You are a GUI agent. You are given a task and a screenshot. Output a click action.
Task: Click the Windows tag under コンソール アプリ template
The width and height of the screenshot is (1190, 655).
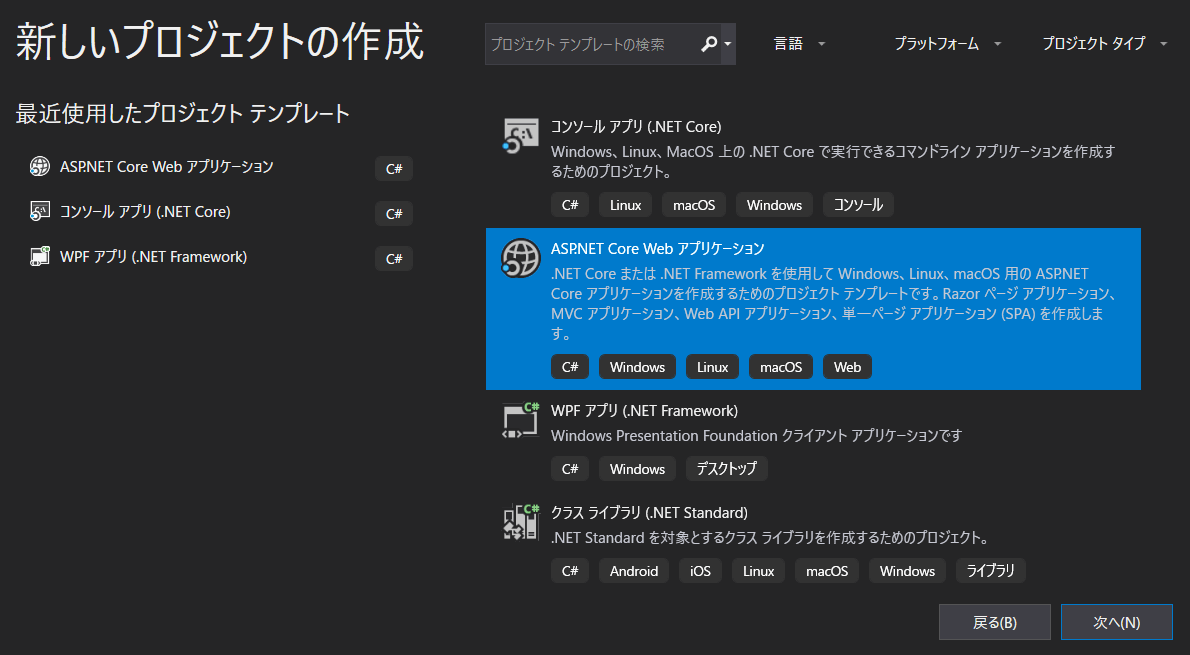774,205
